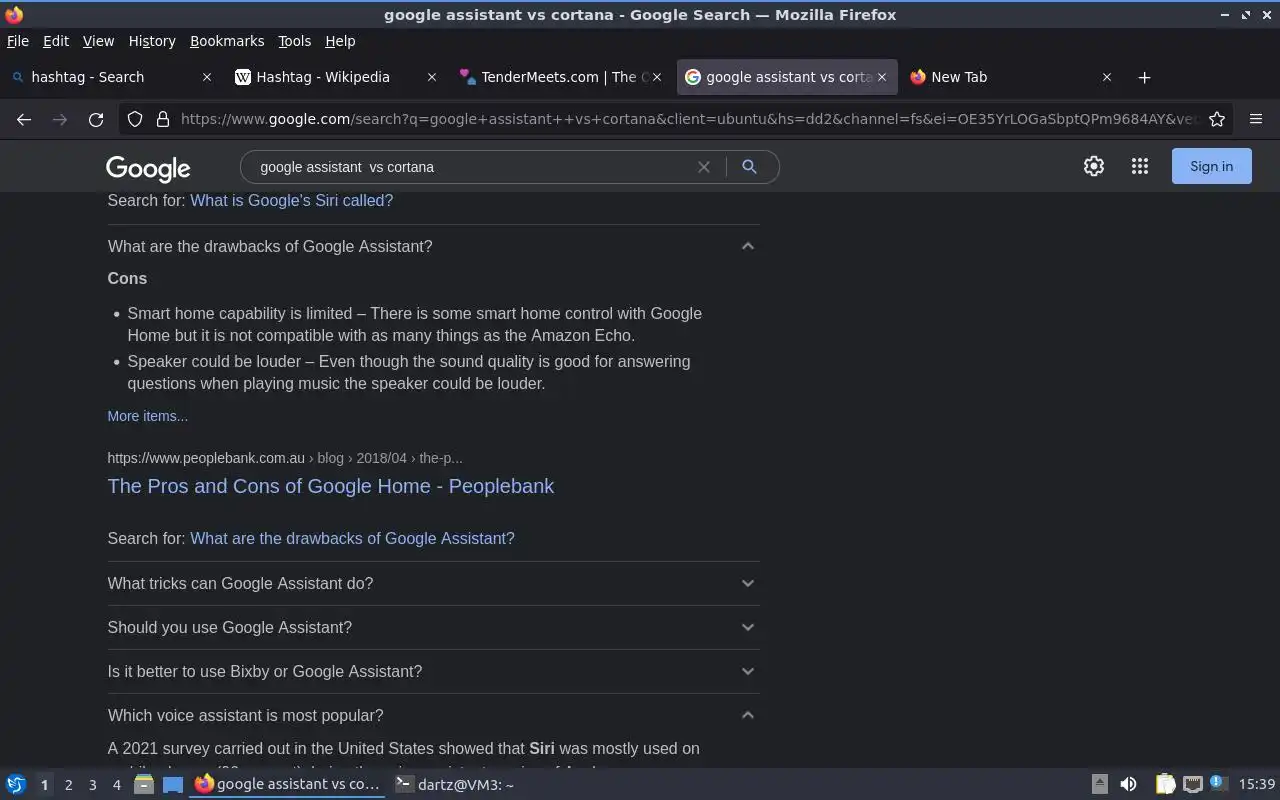Select the Firefox window taskbar entry
This screenshot has width=1280, height=800.
pos(288,785)
